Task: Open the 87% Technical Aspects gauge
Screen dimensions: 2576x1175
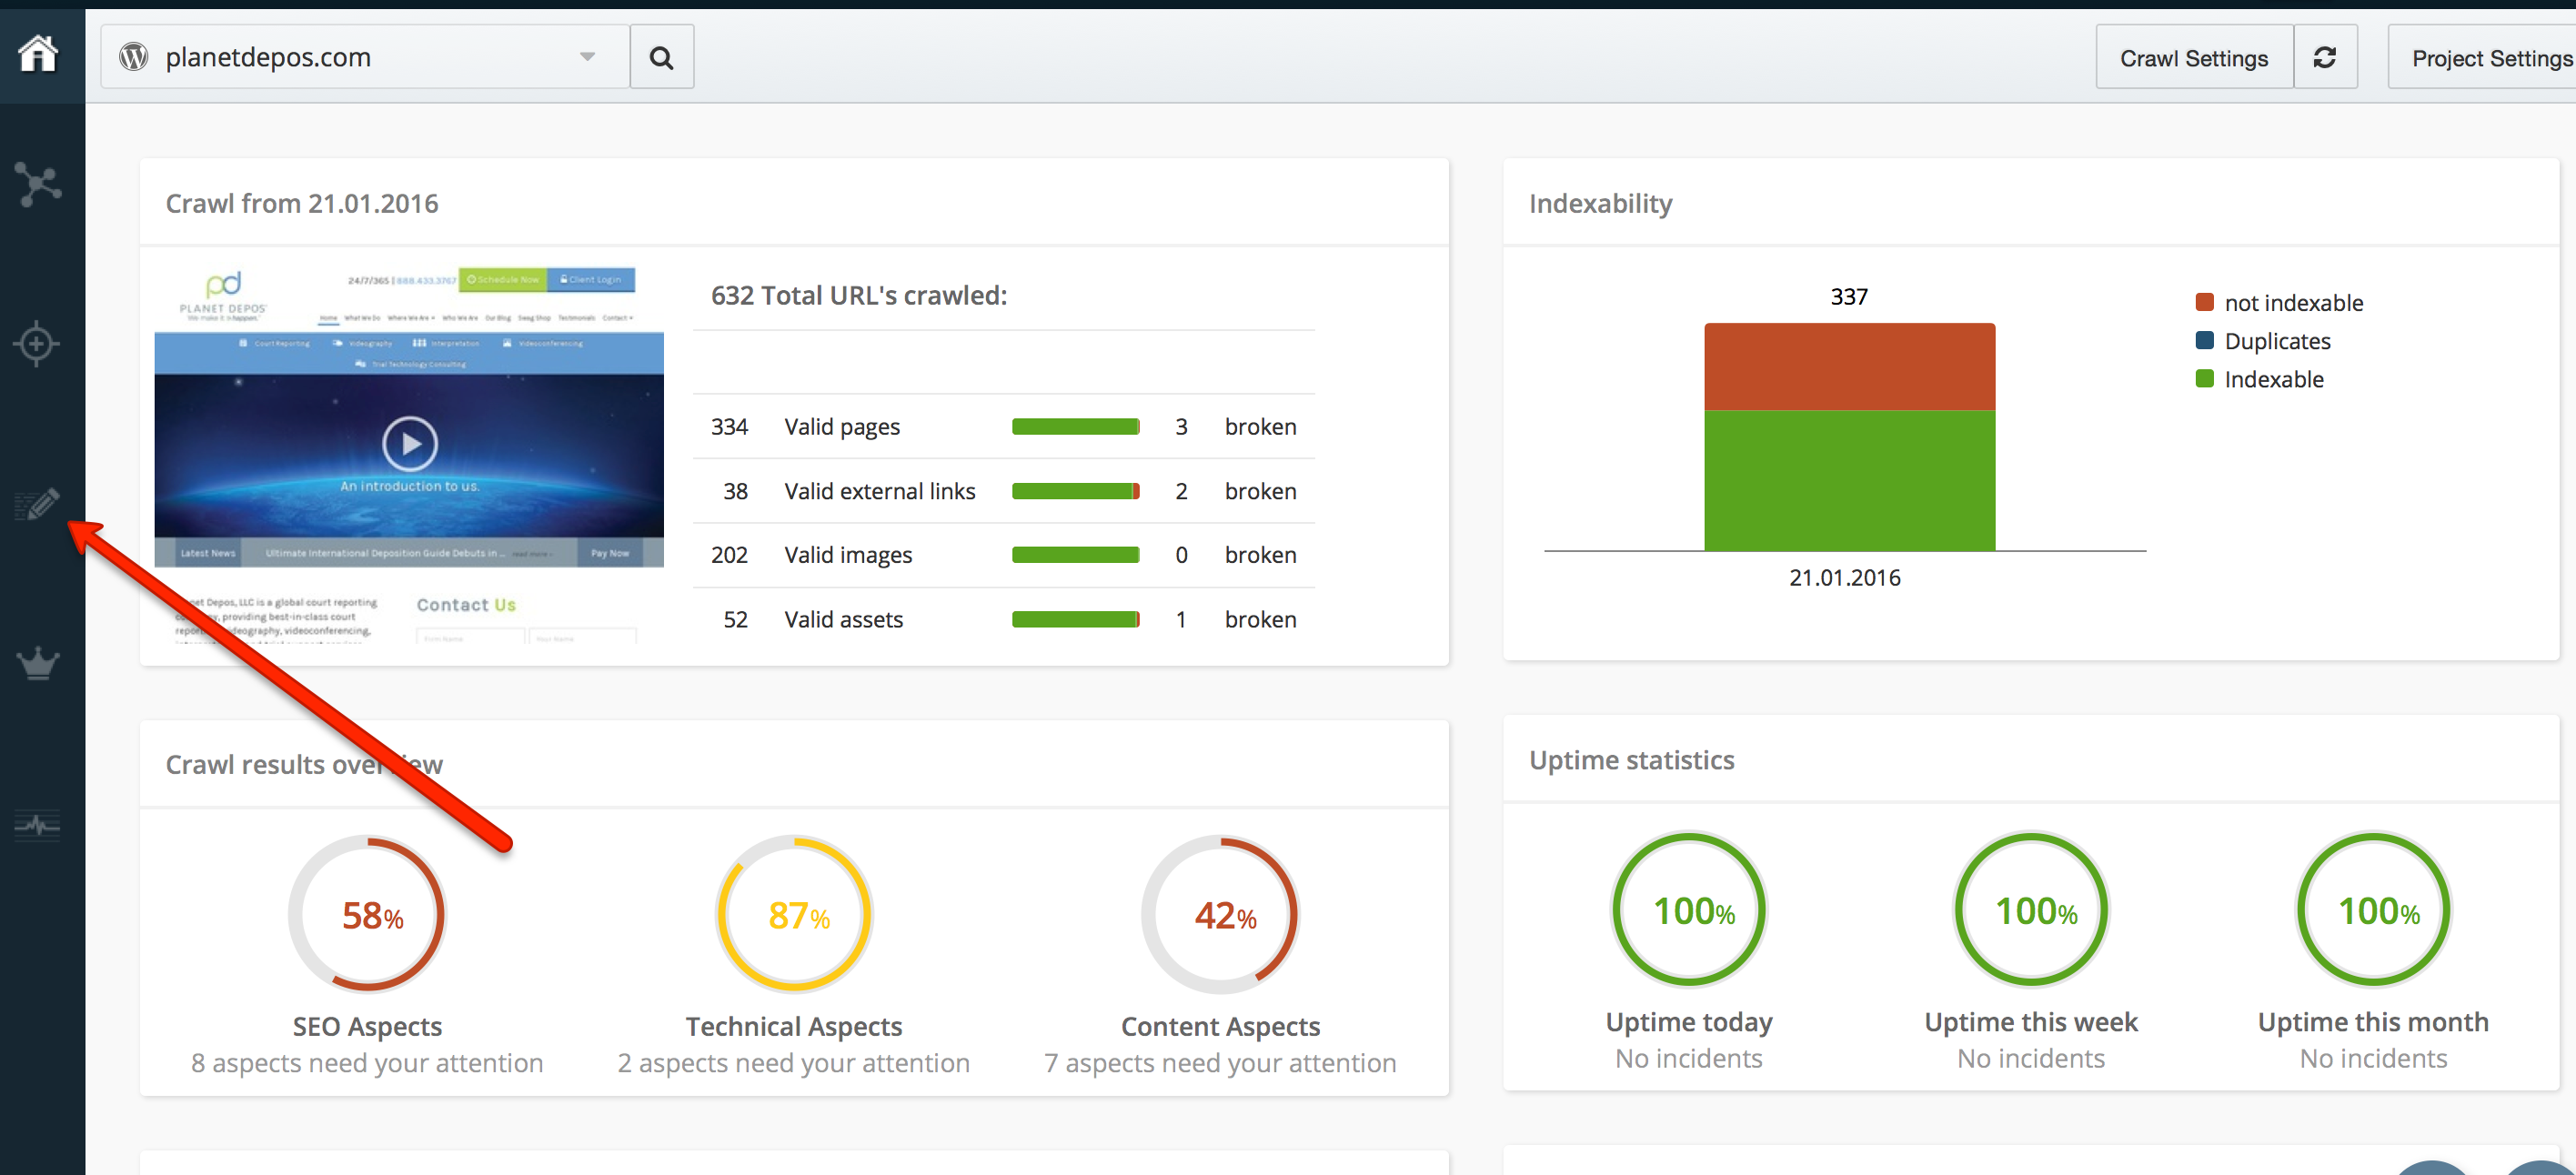Action: 794,914
